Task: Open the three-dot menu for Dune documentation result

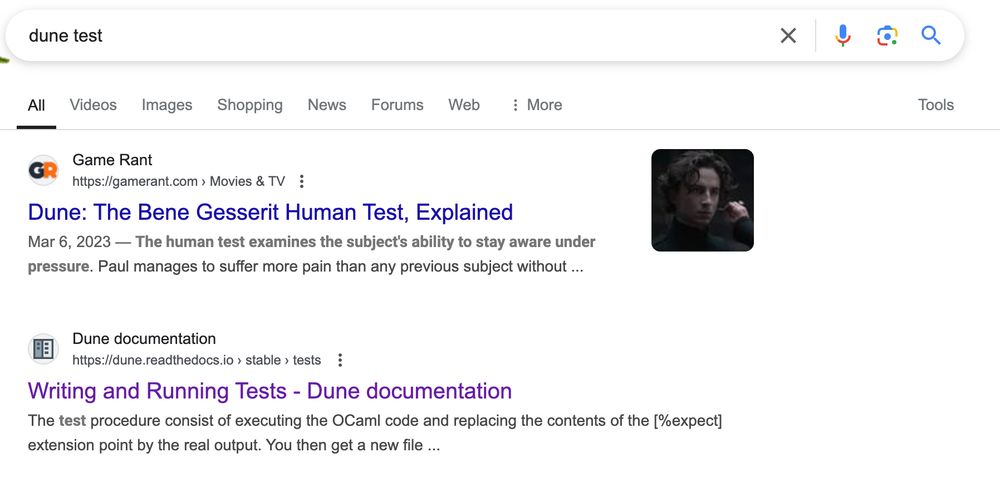Action: coord(340,360)
